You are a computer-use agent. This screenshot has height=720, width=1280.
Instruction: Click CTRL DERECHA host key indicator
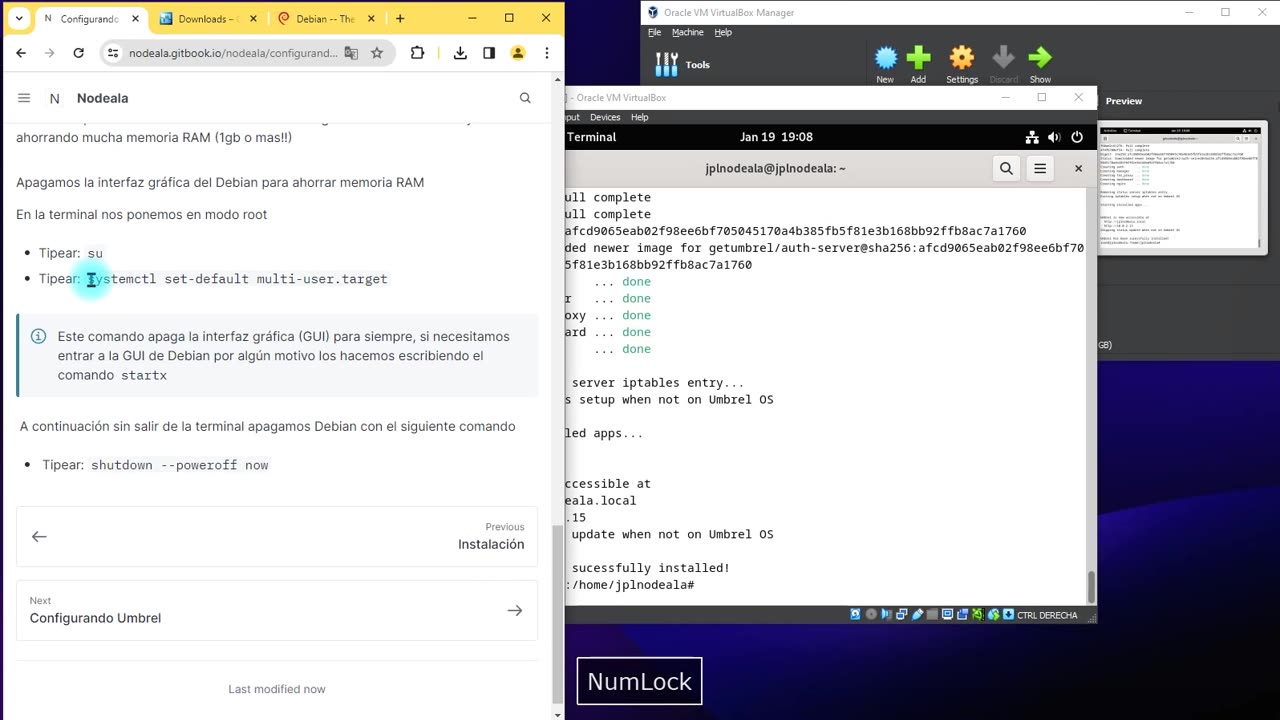tap(1046, 615)
